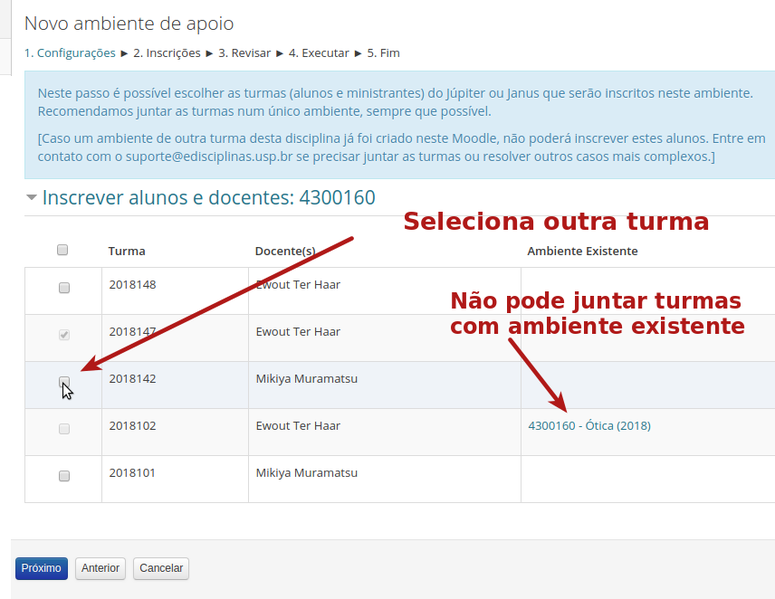This screenshot has width=775, height=599.
Task: Click the Cancelar button
Action: (x=161, y=568)
